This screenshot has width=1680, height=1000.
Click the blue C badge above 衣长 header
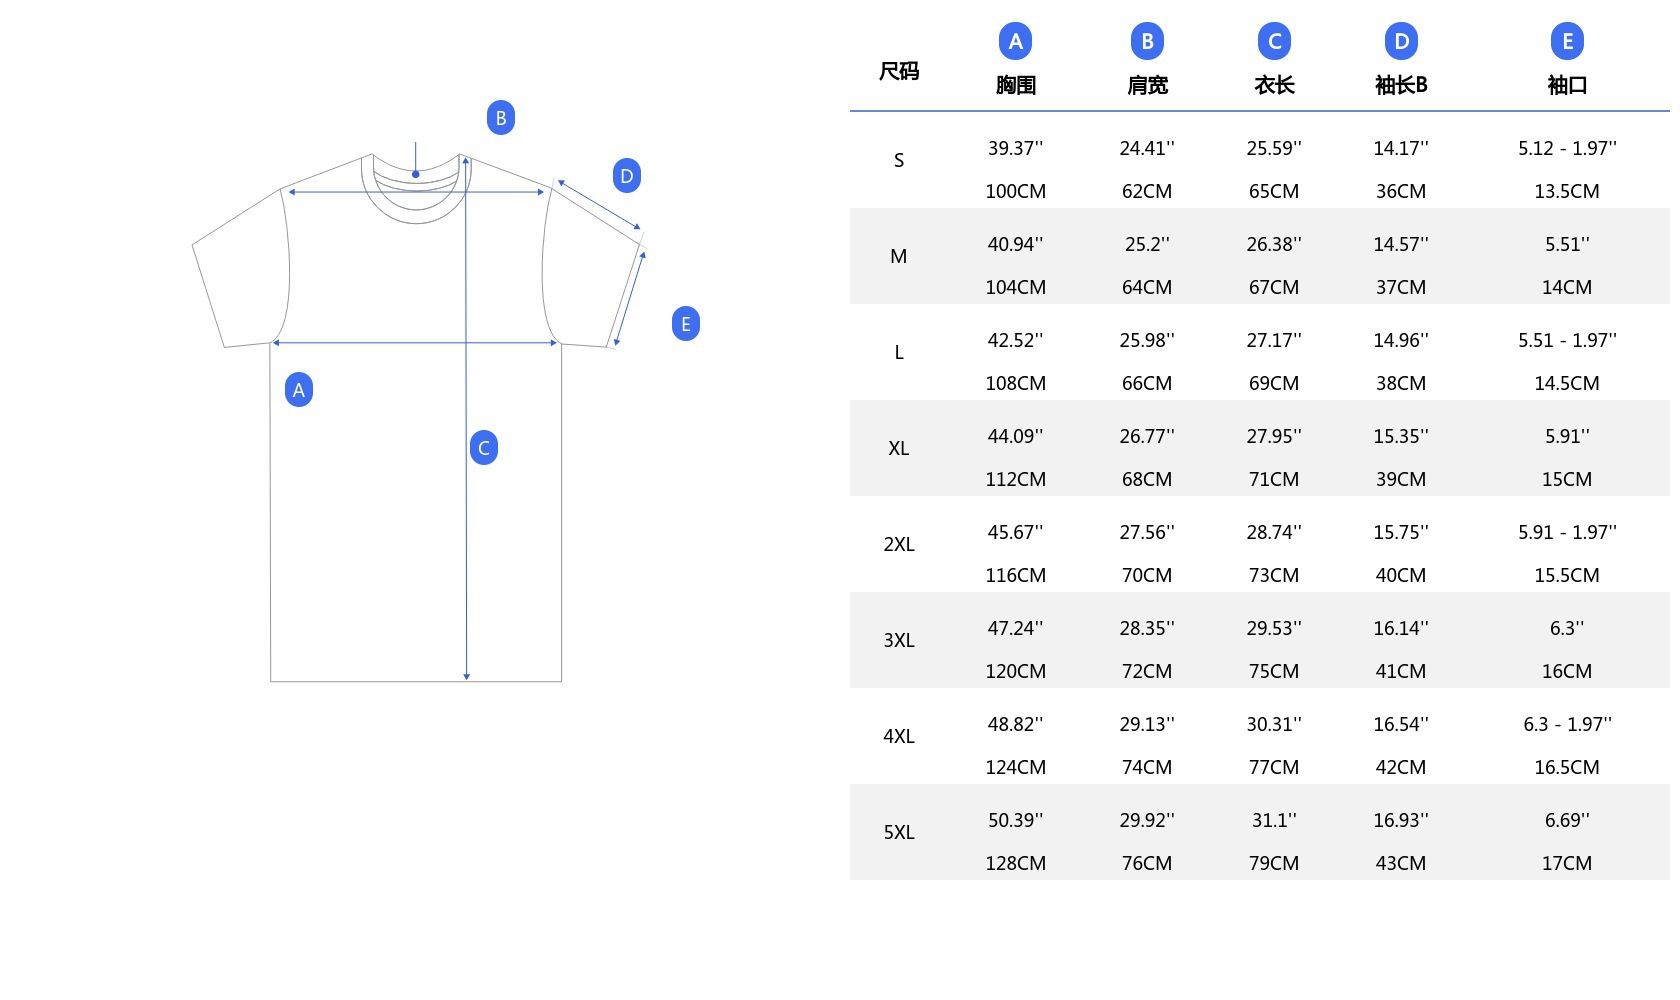tap(1274, 42)
